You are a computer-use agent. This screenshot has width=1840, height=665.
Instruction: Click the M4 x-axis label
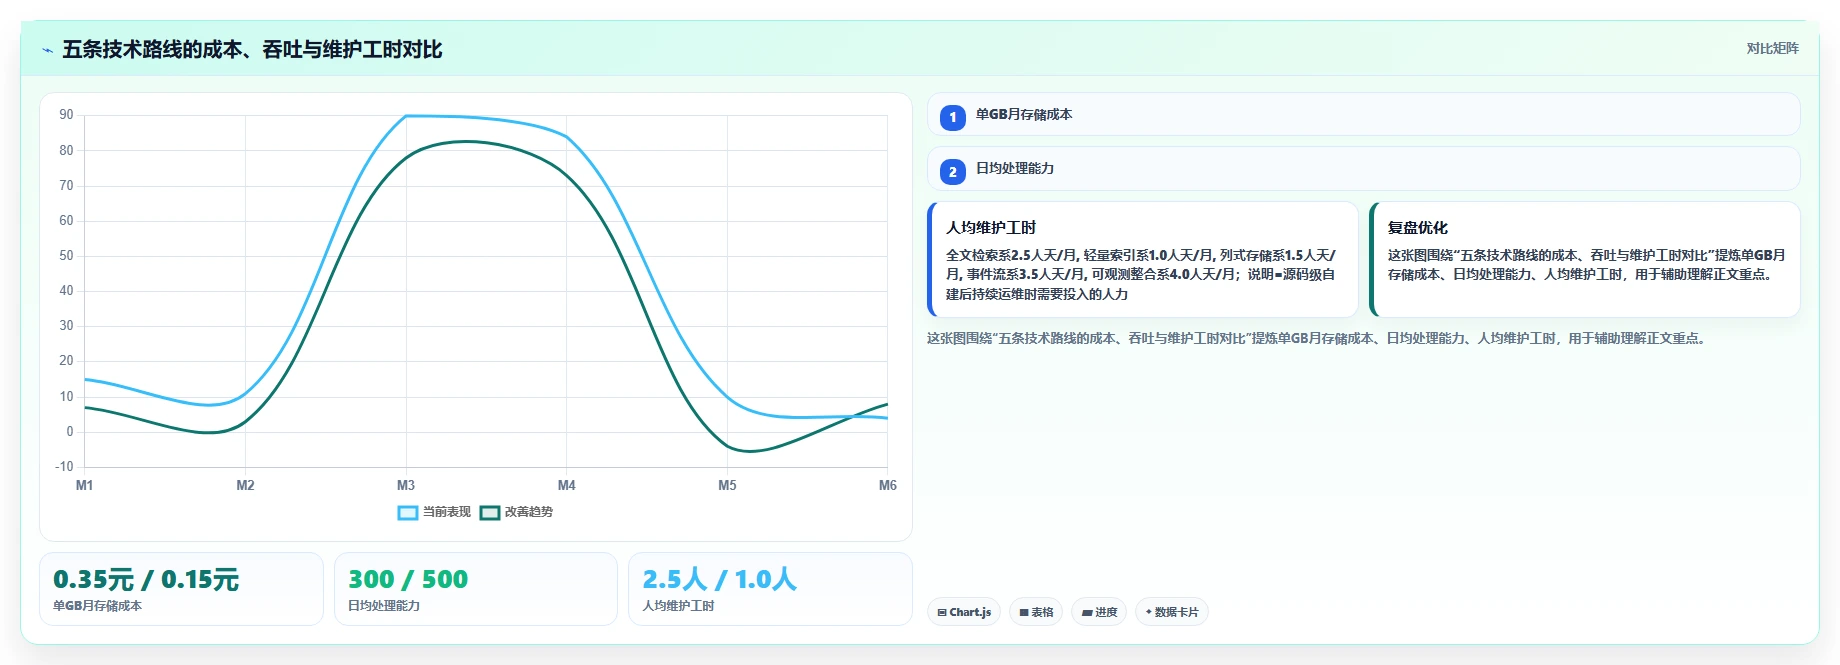click(566, 485)
